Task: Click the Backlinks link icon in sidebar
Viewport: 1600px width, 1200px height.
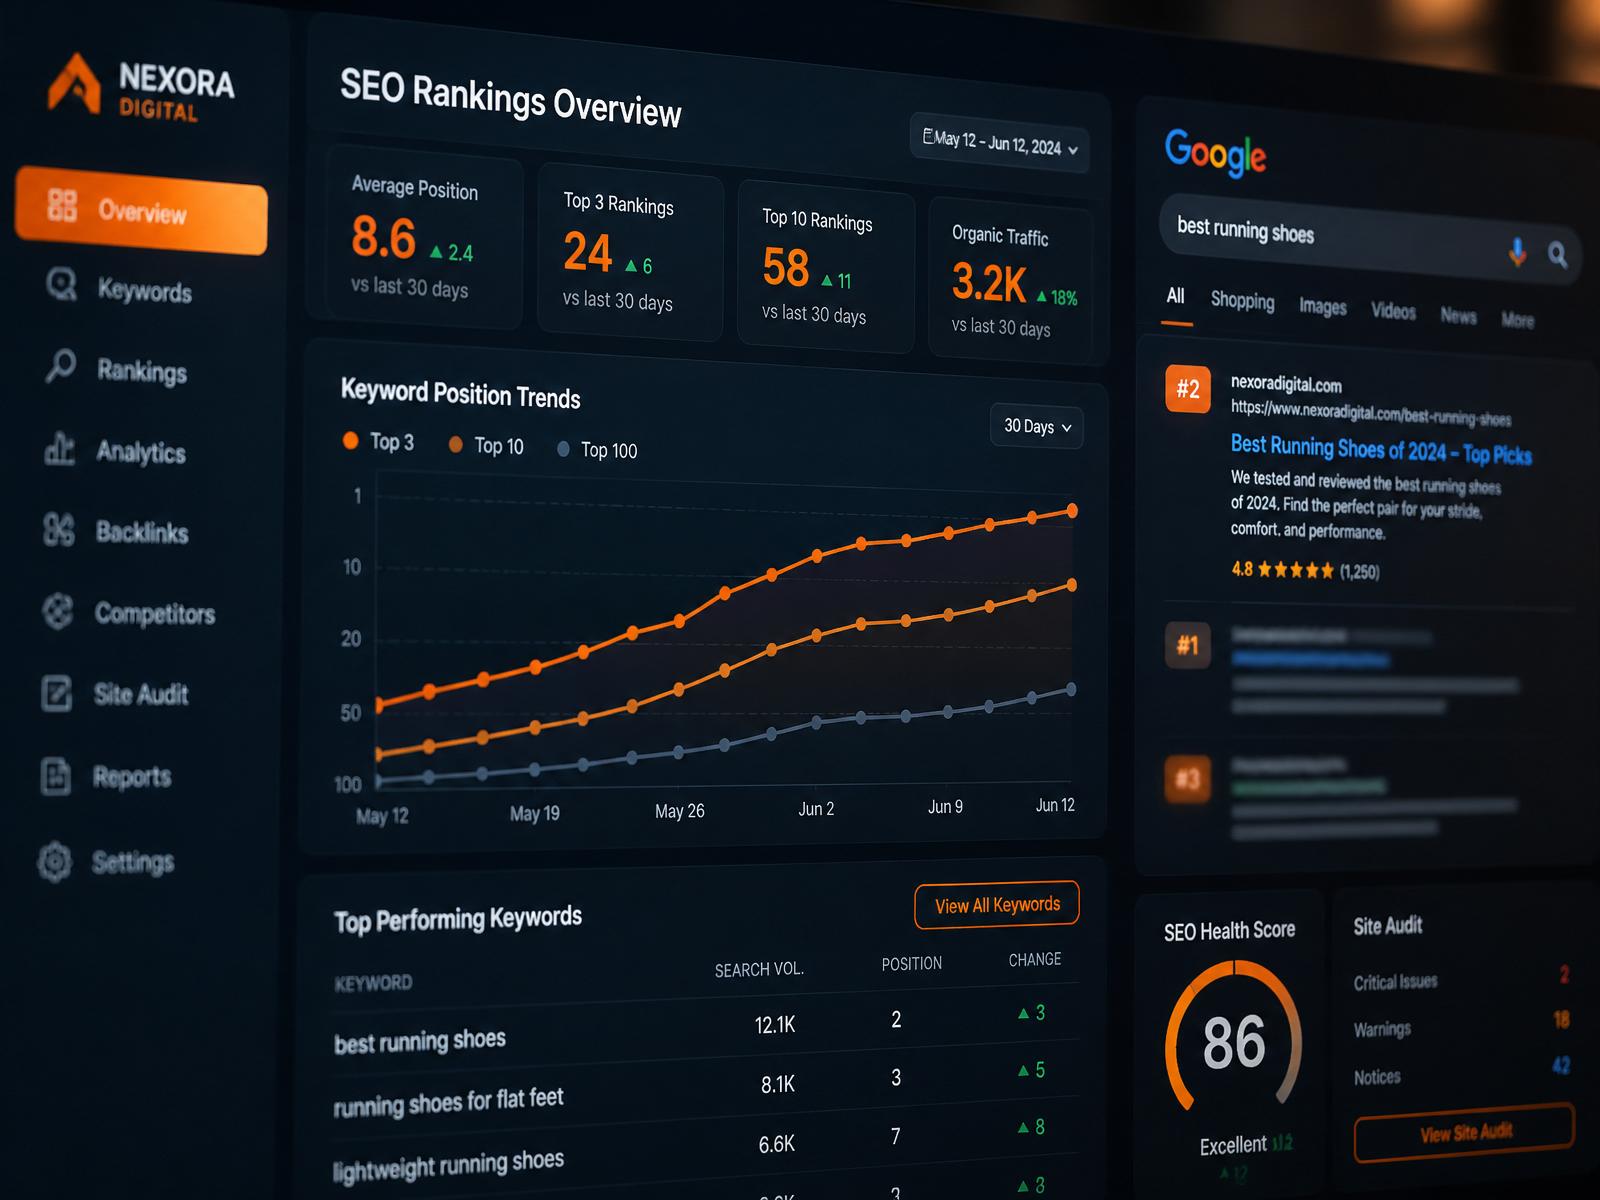Action: pyautogui.click(x=59, y=529)
